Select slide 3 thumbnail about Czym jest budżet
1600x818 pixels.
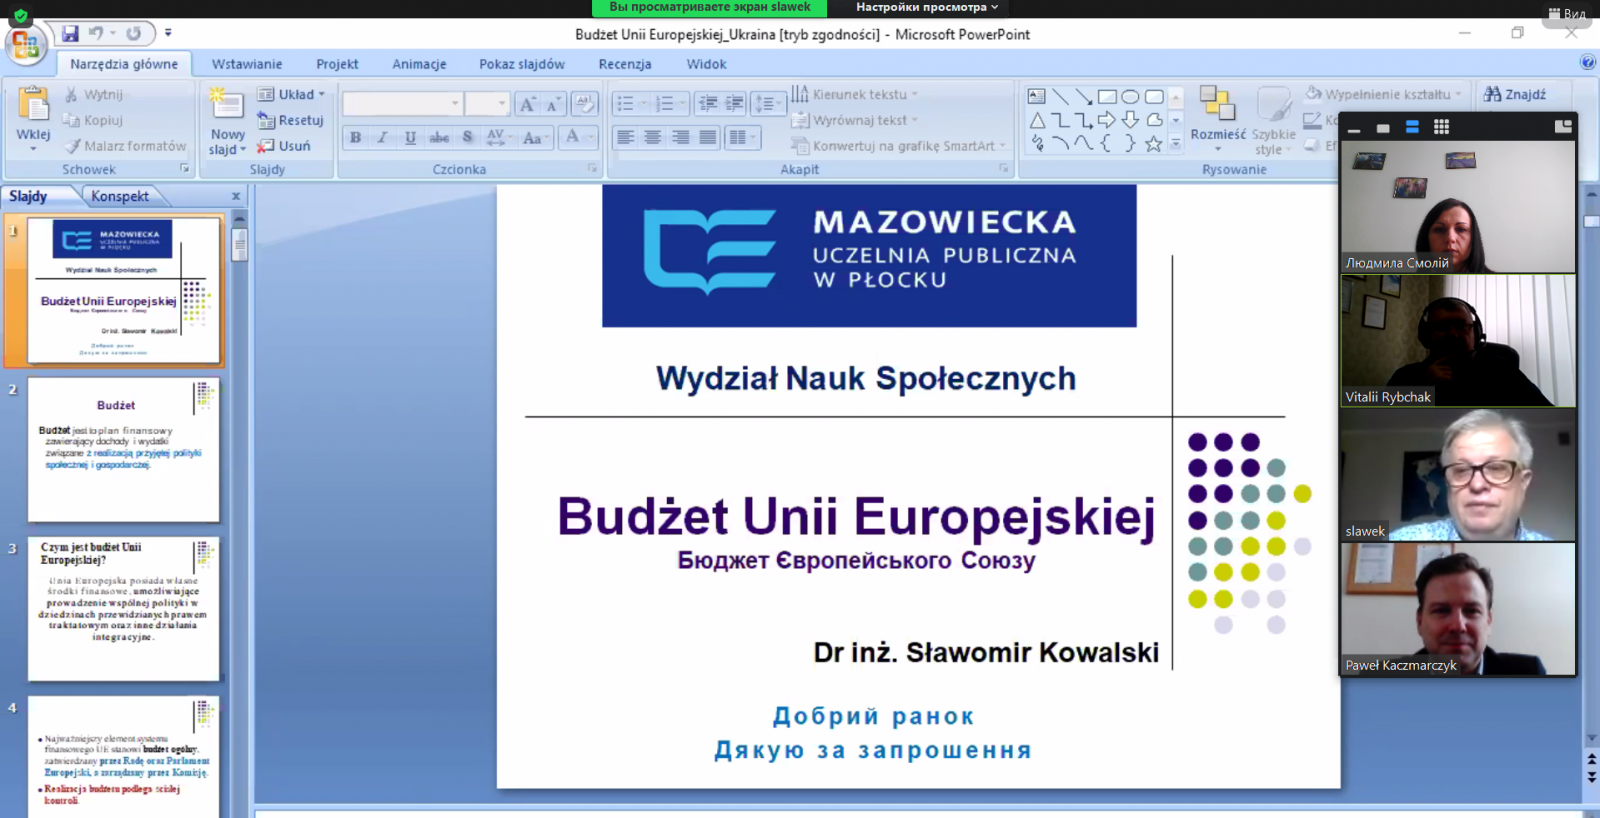(x=124, y=609)
